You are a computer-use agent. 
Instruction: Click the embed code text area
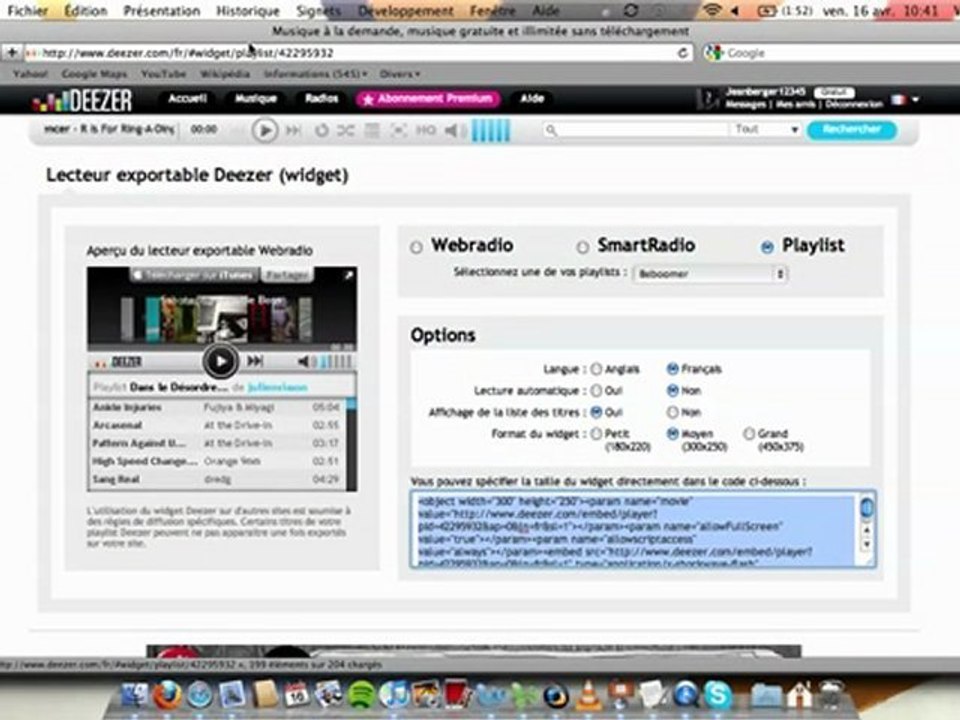tap(643, 529)
